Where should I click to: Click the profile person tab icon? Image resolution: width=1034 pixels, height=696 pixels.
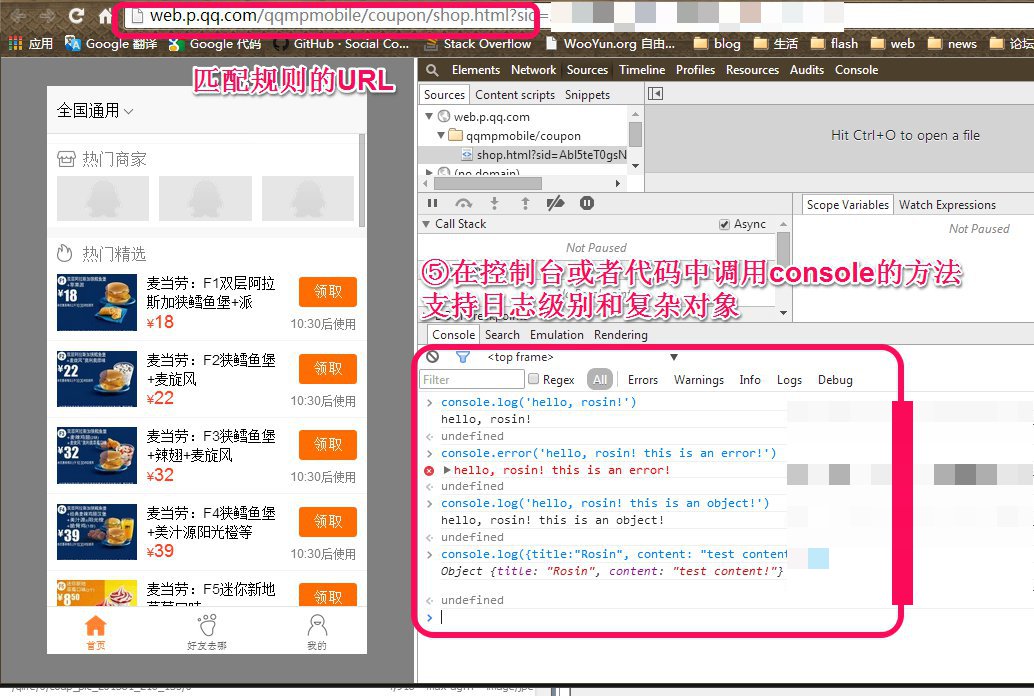pyautogui.click(x=317, y=632)
